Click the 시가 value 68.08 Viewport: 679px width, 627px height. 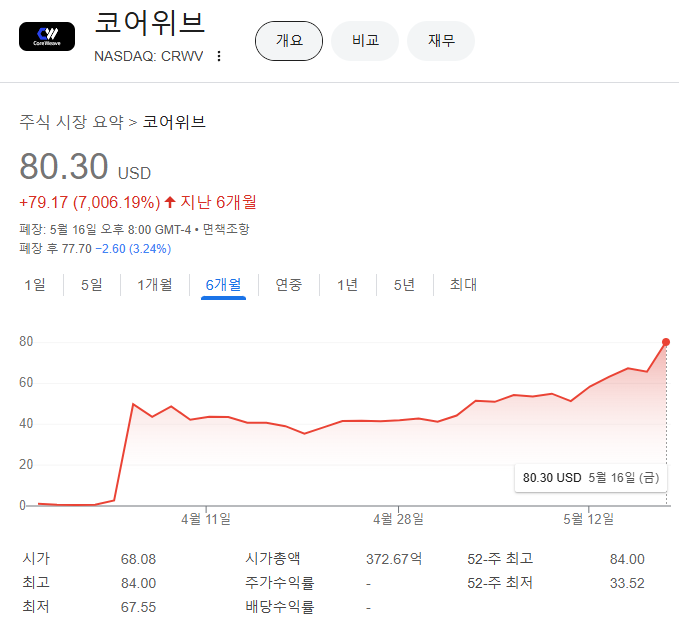click(138, 559)
